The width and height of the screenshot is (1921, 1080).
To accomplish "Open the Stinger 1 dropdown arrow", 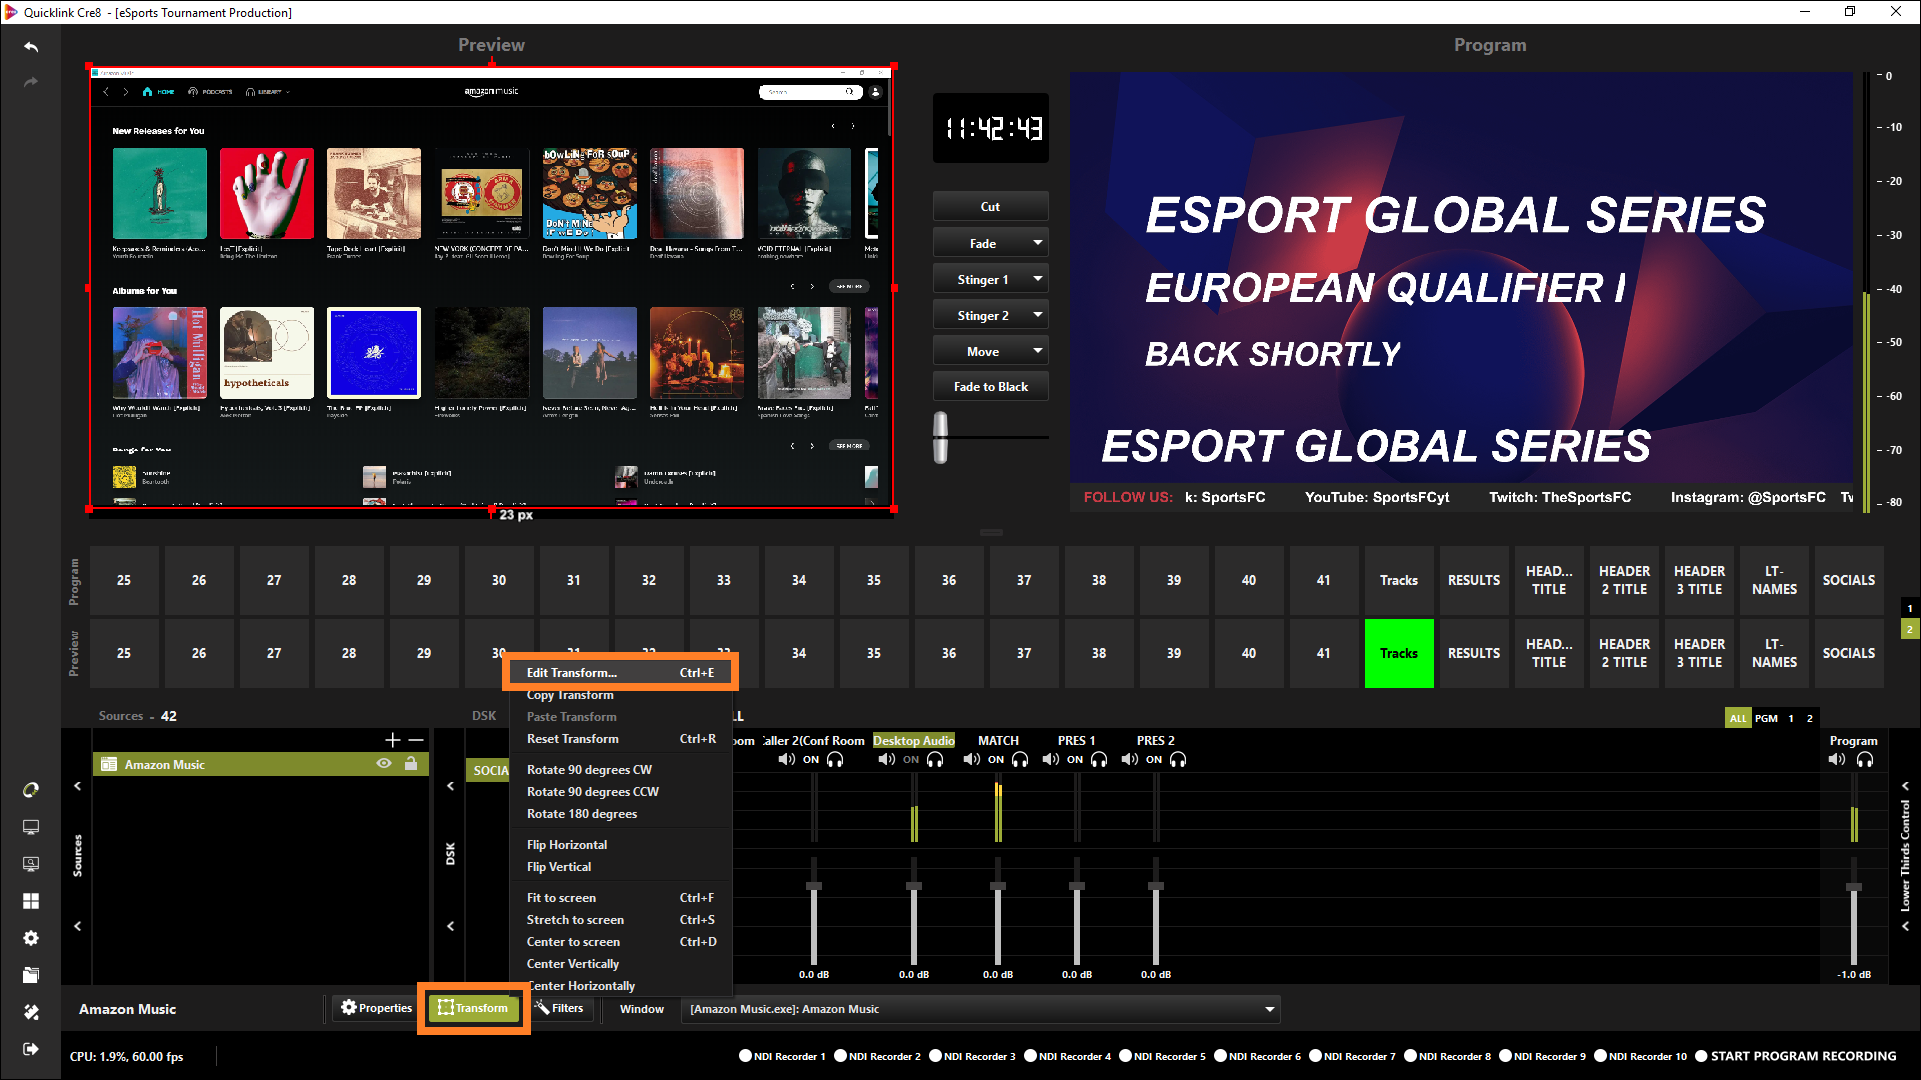I will (x=1038, y=279).
